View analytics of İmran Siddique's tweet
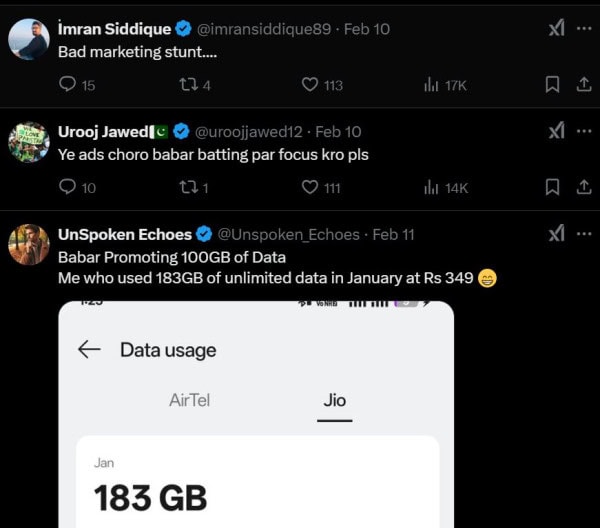 (x=431, y=85)
